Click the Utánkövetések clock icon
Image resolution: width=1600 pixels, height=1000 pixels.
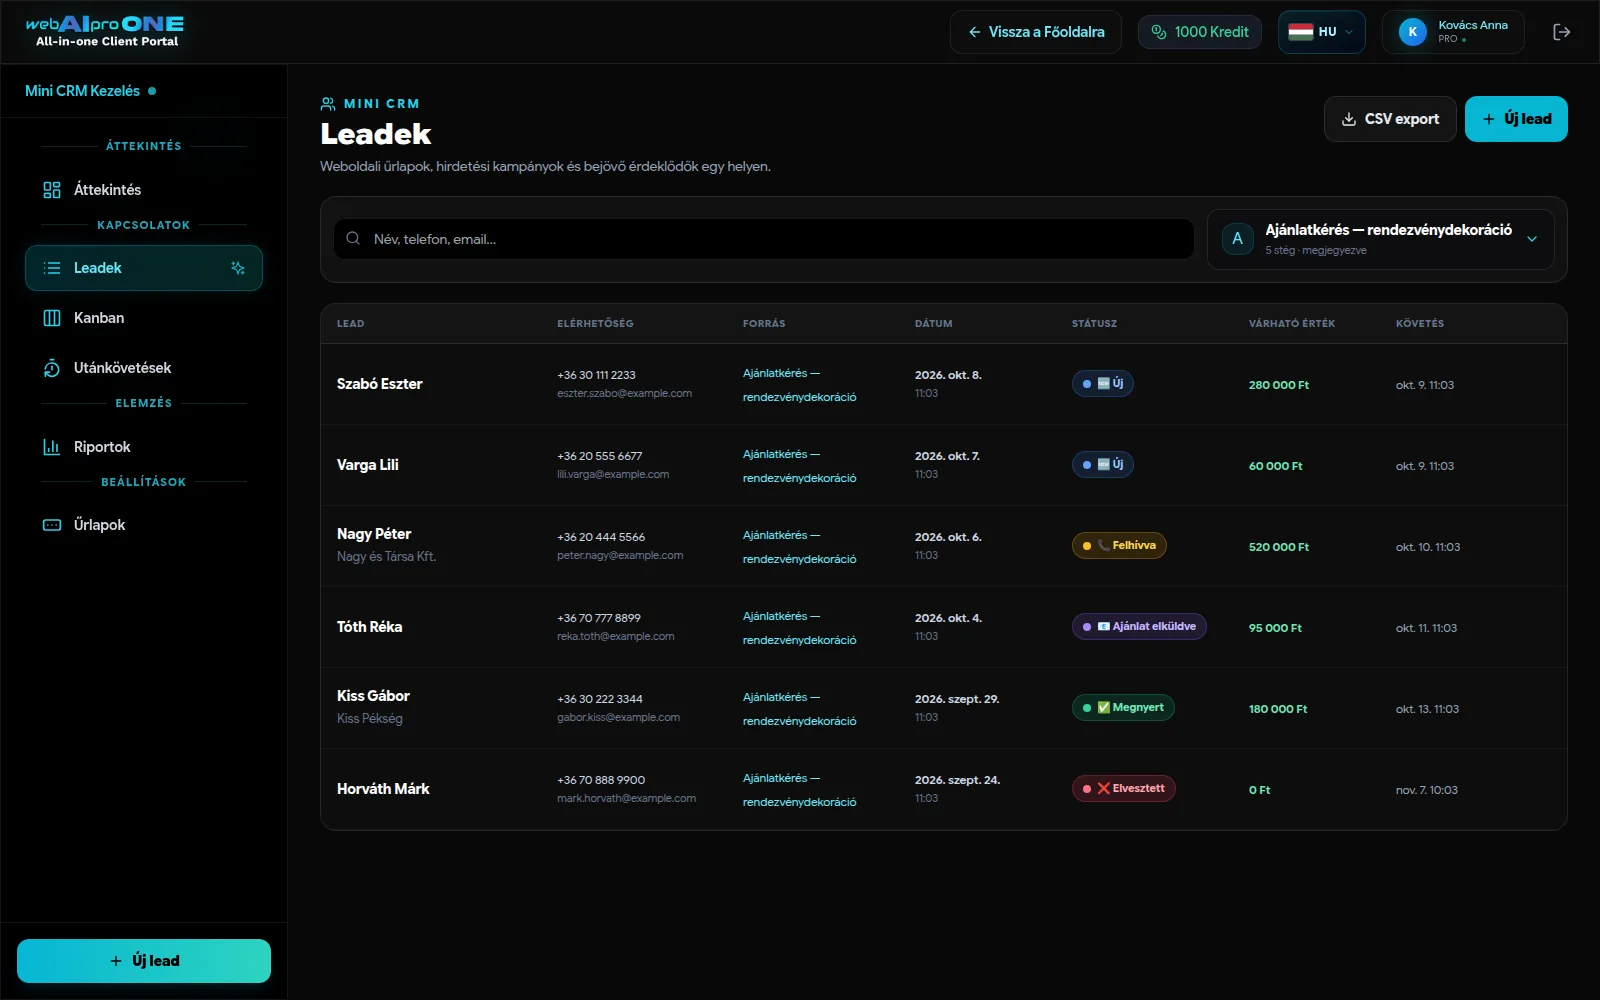(x=52, y=368)
